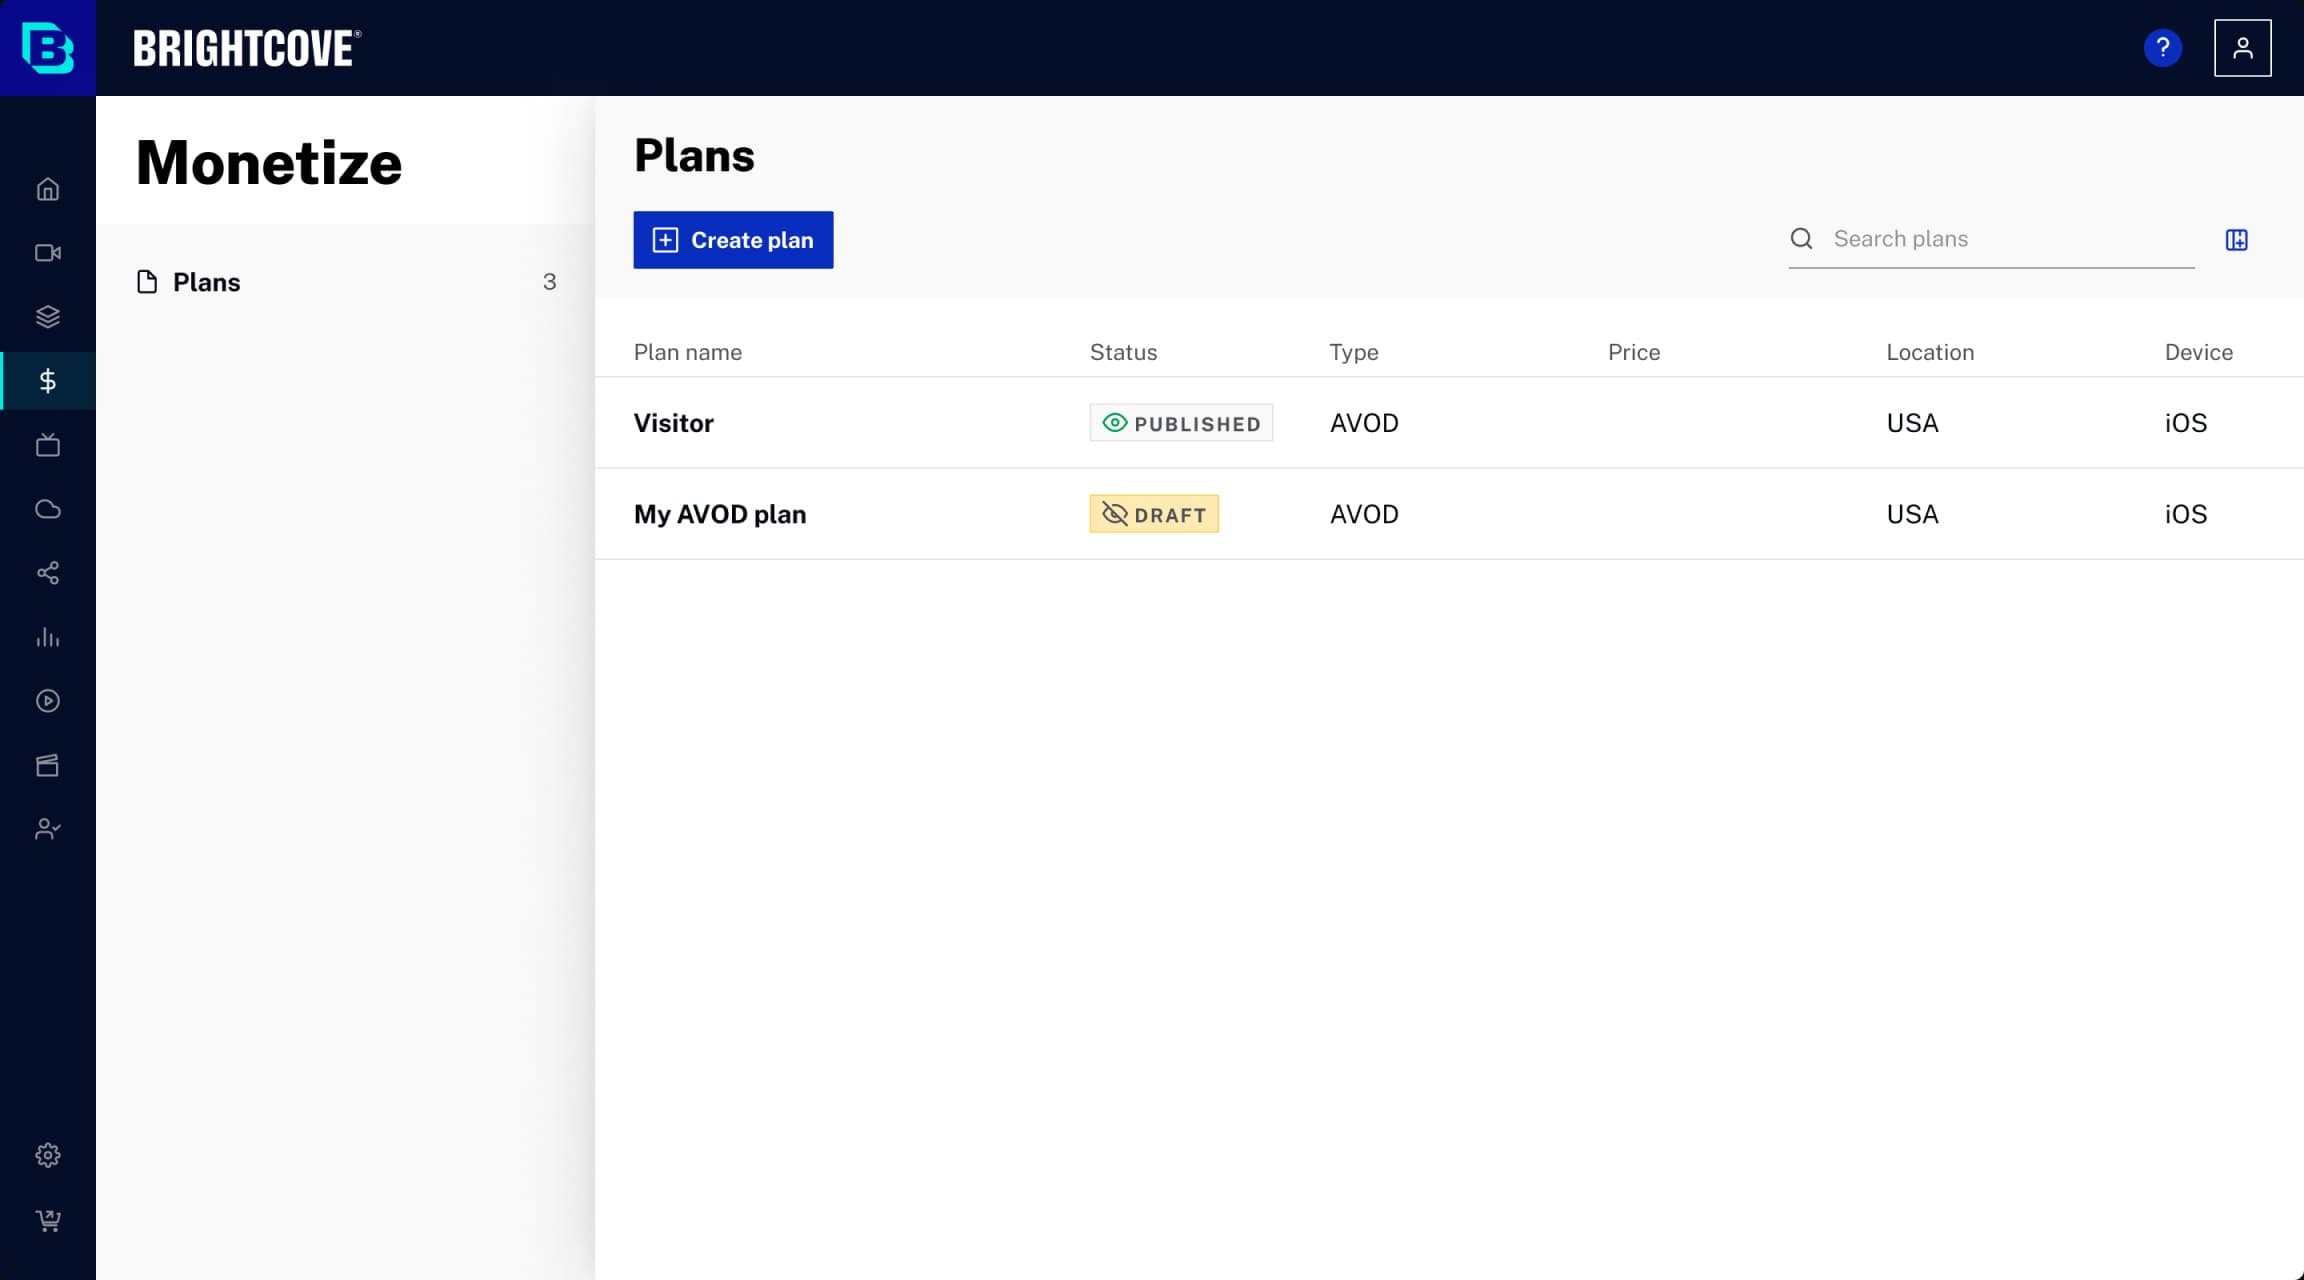Click the search magnifier icon
The image size is (2304, 1280).
(x=1801, y=239)
